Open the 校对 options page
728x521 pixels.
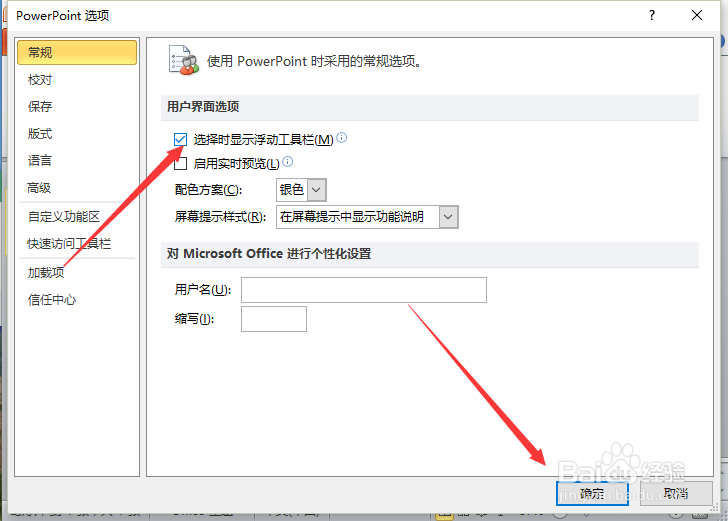pyautogui.click(x=40, y=80)
